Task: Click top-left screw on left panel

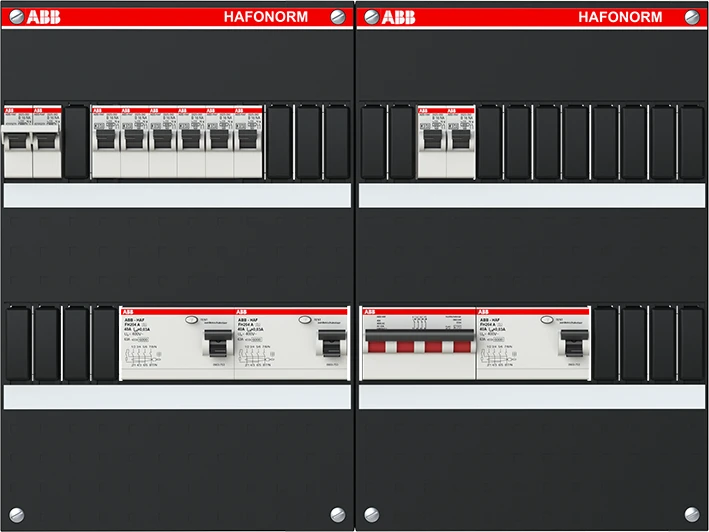Action: click(15, 17)
